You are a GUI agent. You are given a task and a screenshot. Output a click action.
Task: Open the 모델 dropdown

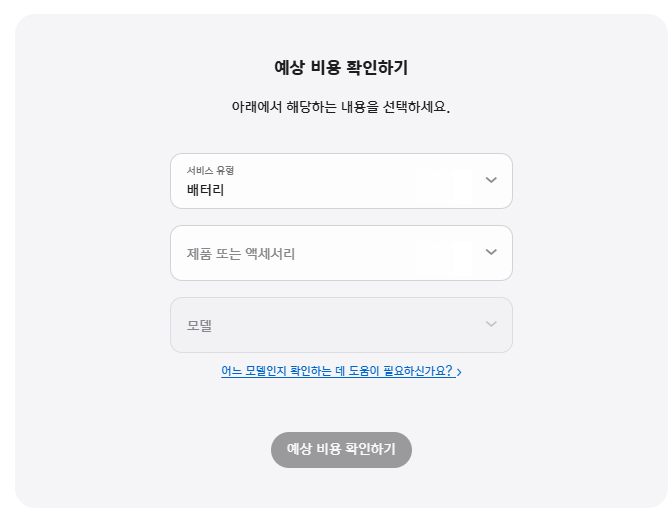[341, 325]
